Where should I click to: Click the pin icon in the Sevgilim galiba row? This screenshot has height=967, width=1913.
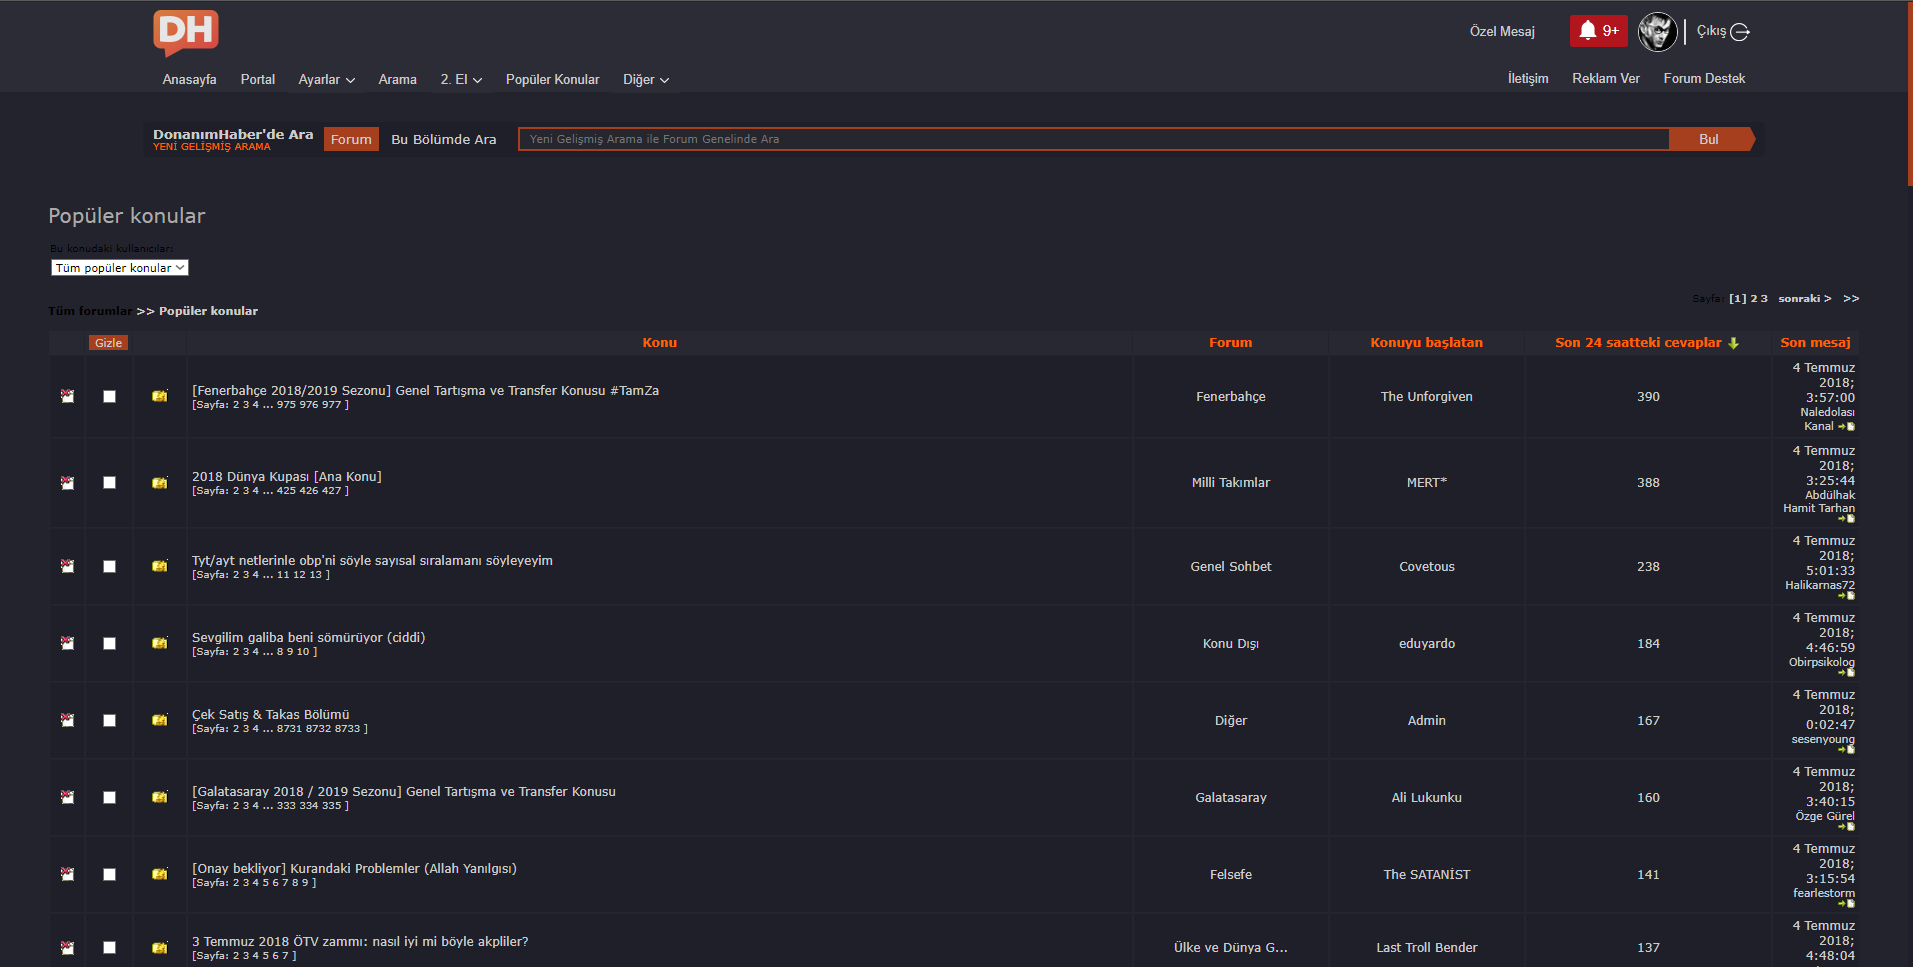pyautogui.click(x=67, y=643)
